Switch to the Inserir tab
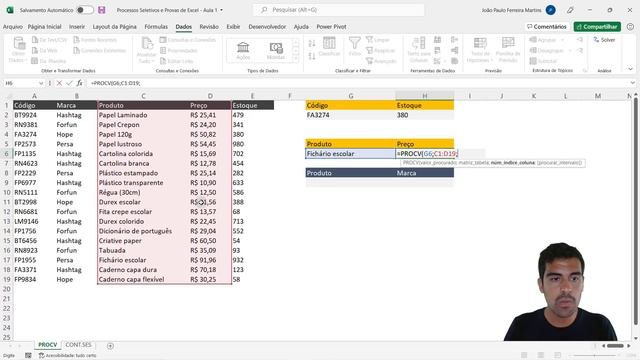The image size is (640, 360). [77, 27]
